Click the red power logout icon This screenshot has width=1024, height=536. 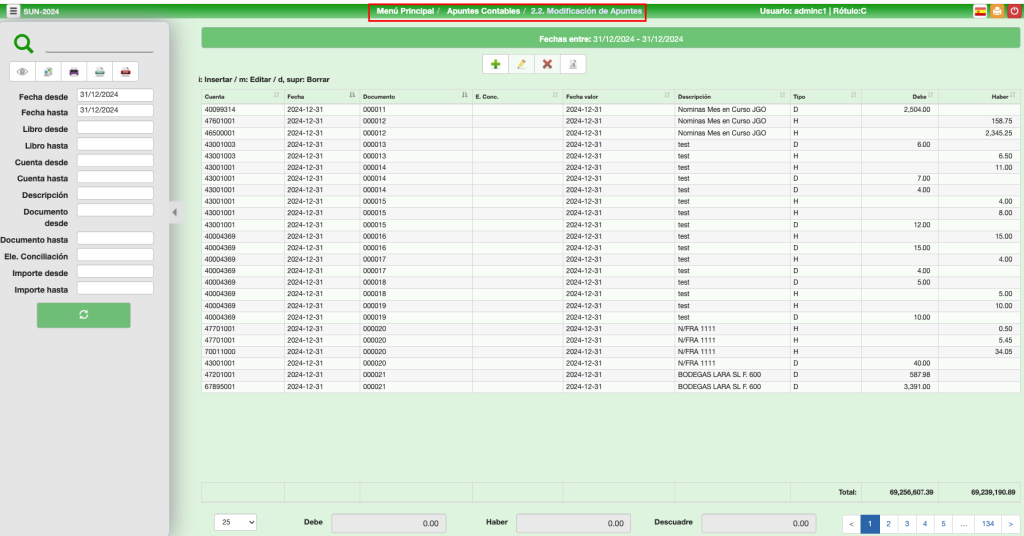click(x=1013, y=11)
